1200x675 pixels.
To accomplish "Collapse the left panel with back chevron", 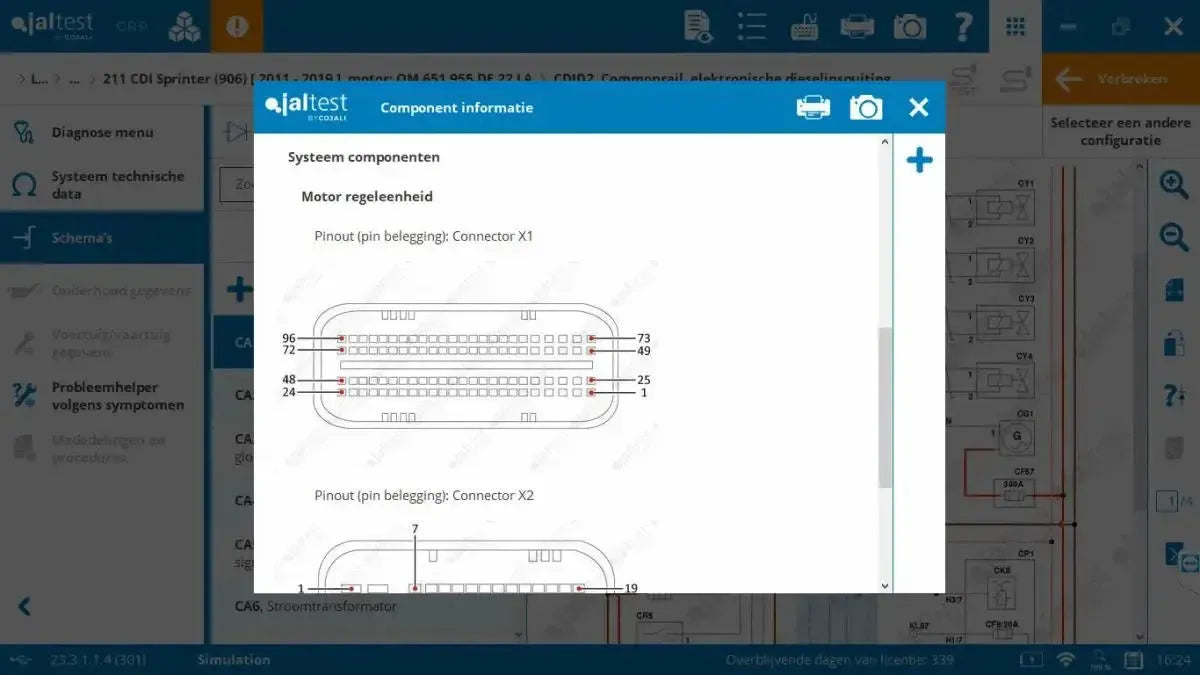I will [22, 605].
